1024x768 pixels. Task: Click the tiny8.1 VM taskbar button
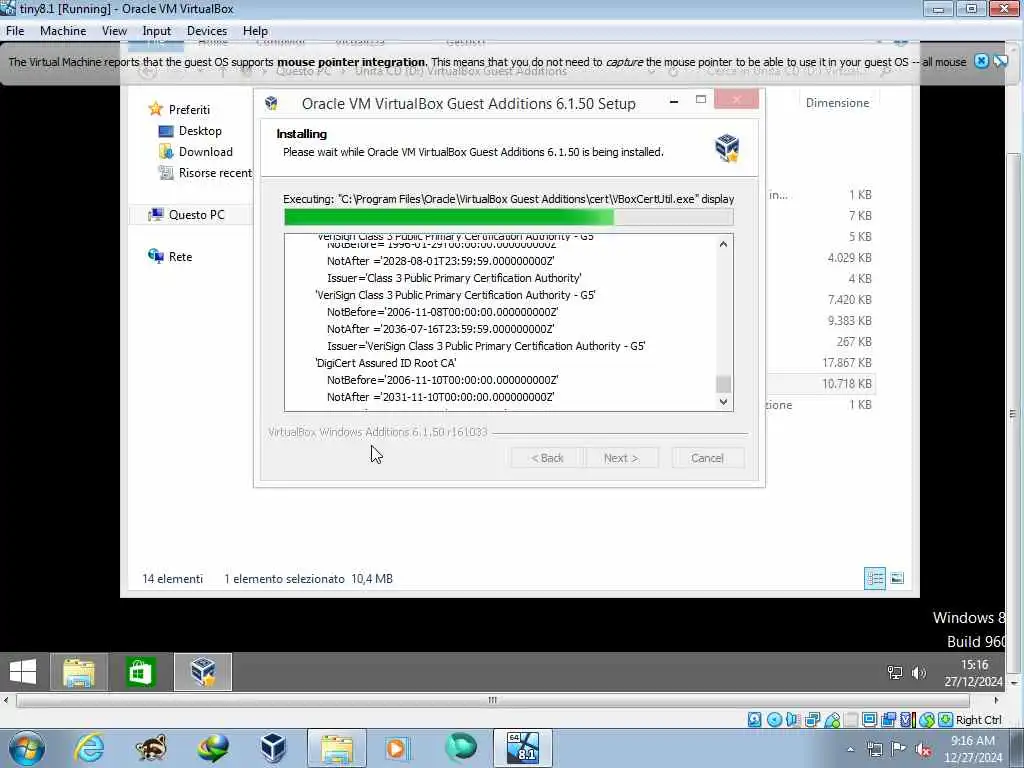point(522,748)
